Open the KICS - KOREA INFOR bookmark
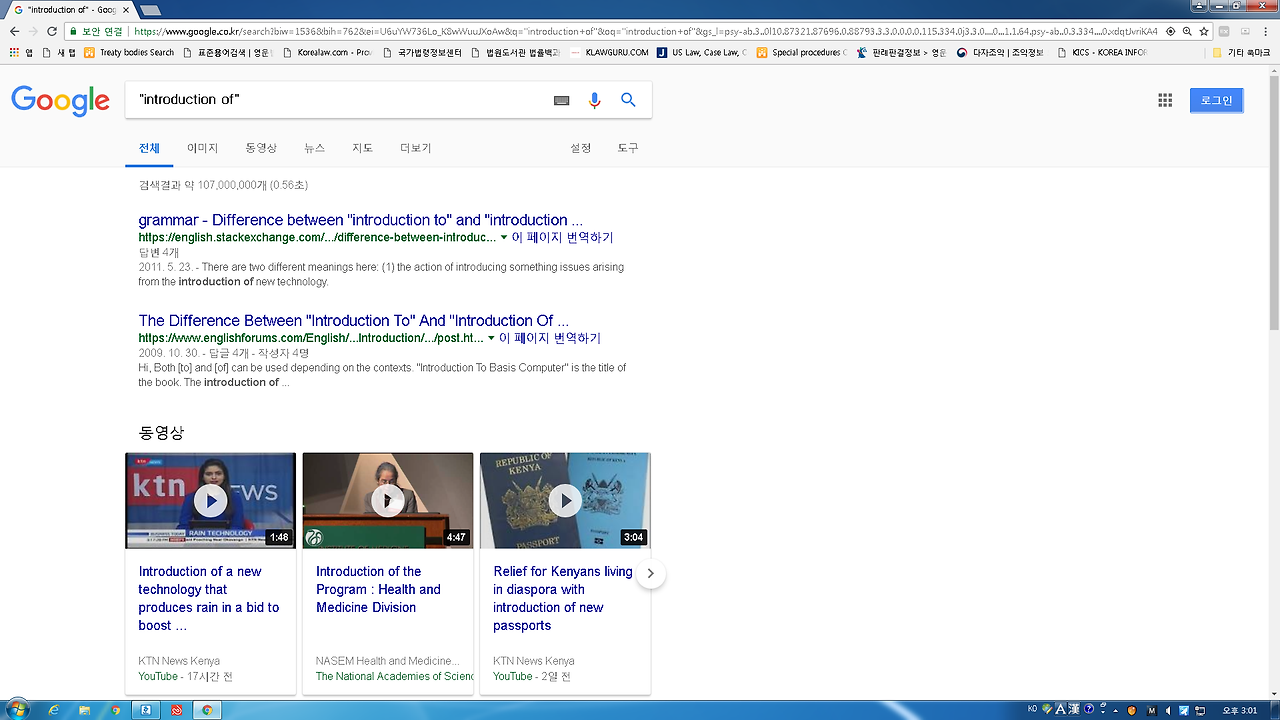The image size is (1280, 720). tap(1101, 52)
